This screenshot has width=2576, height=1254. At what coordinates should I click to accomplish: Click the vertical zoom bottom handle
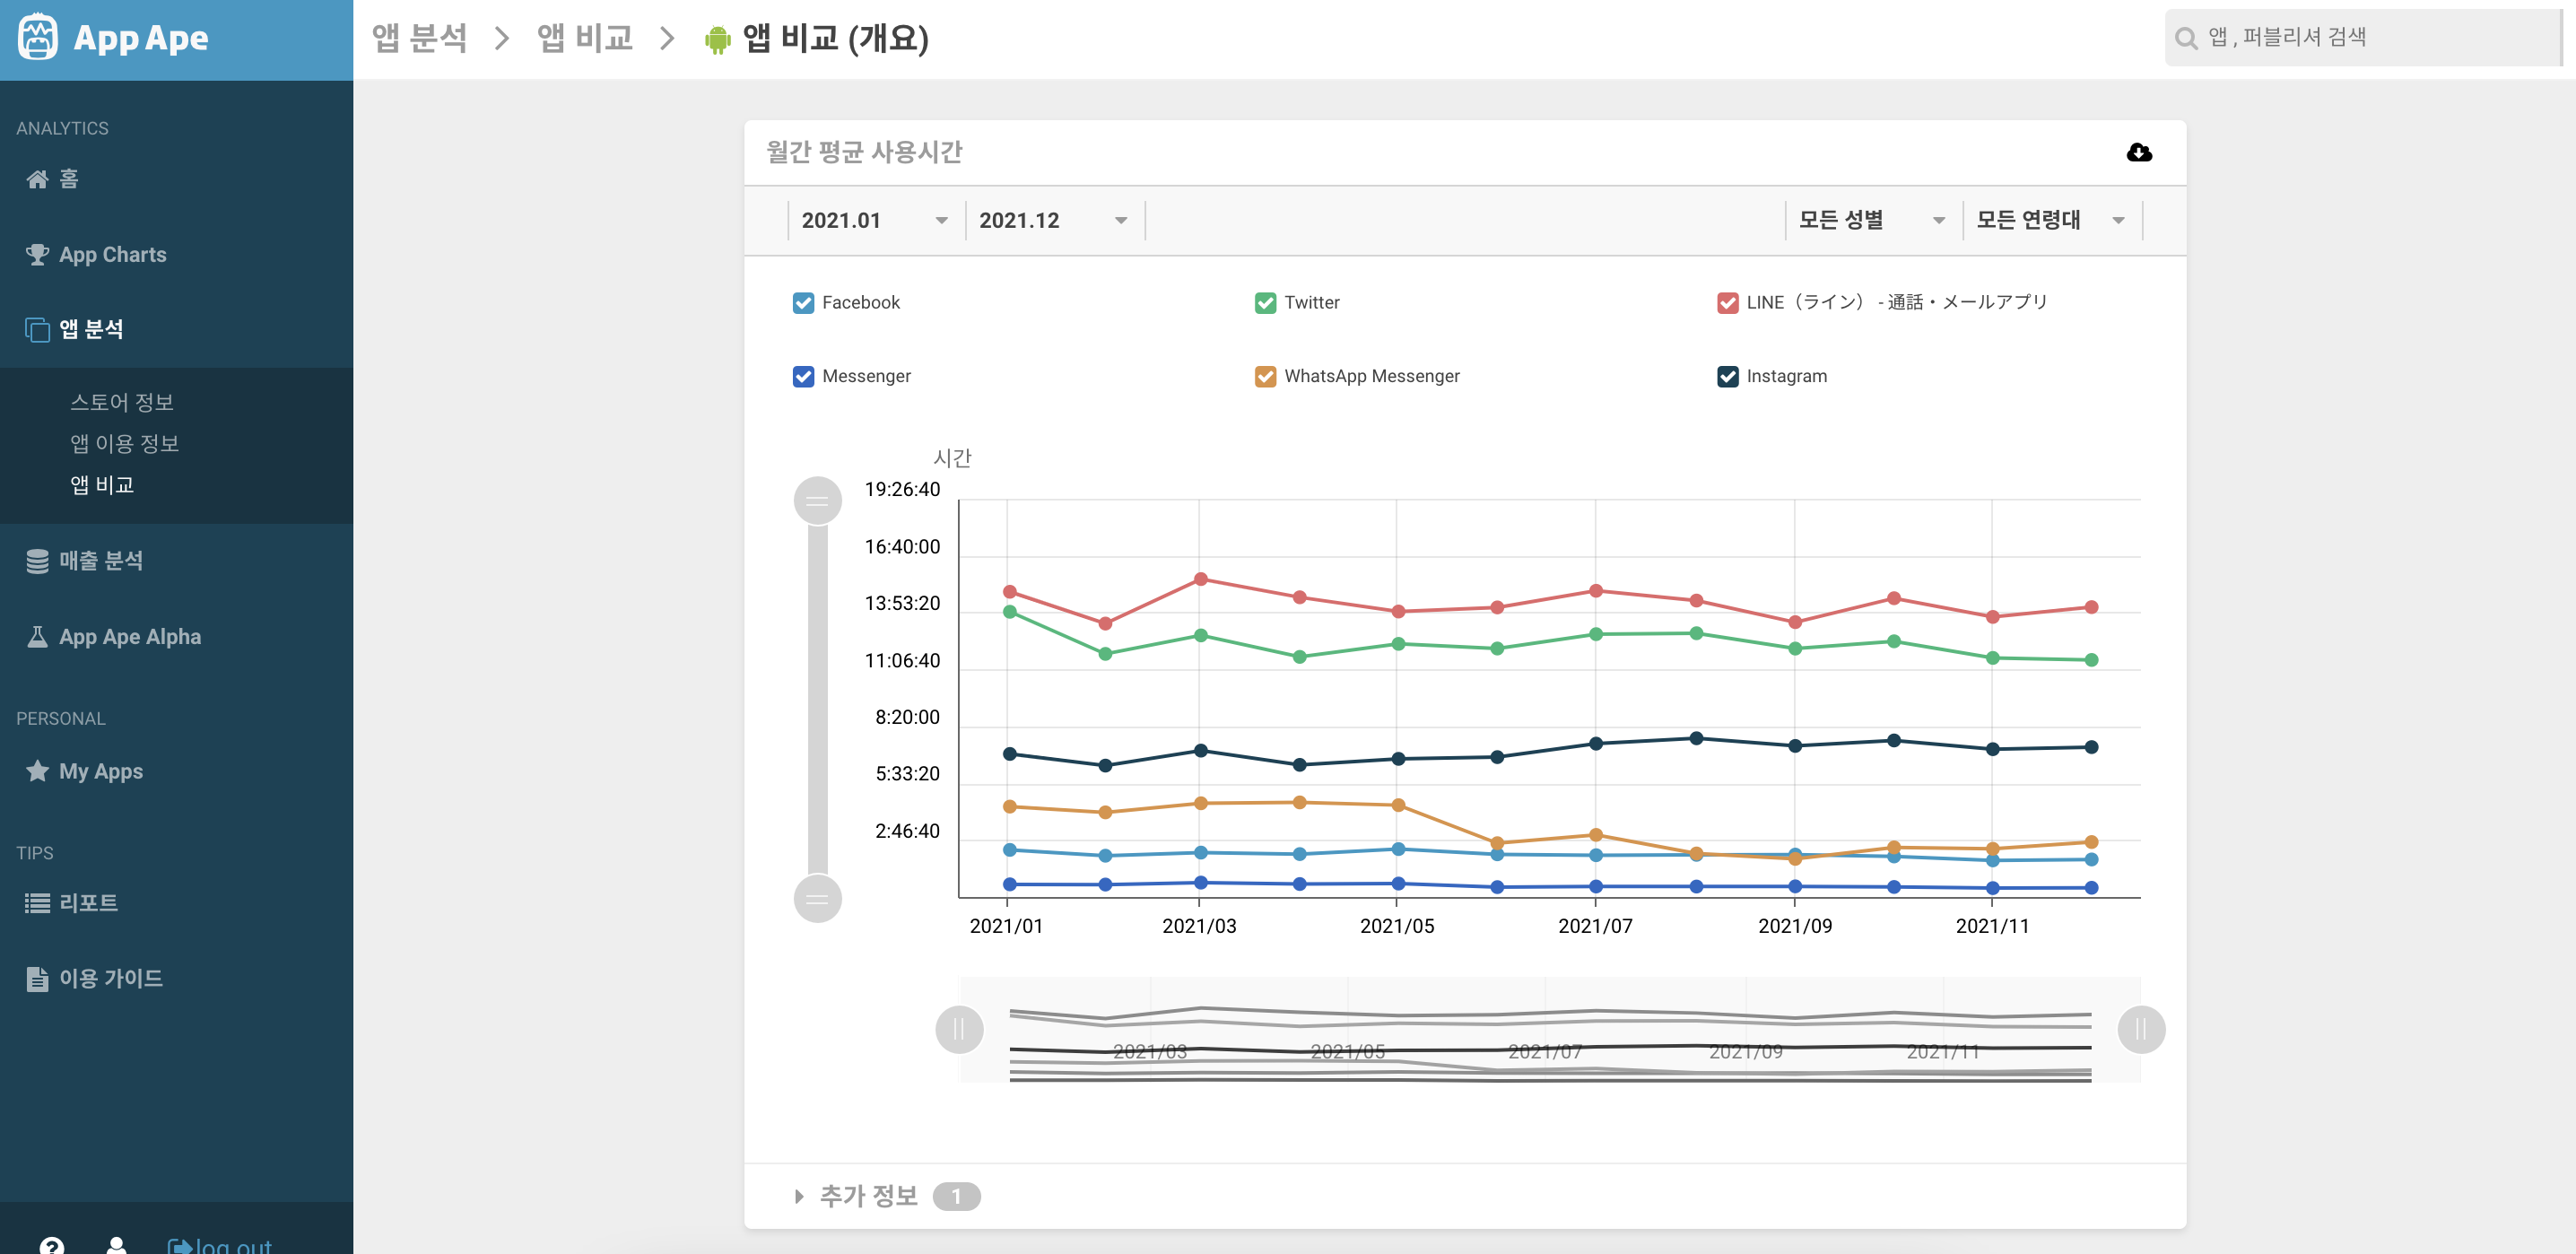click(817, 898)
